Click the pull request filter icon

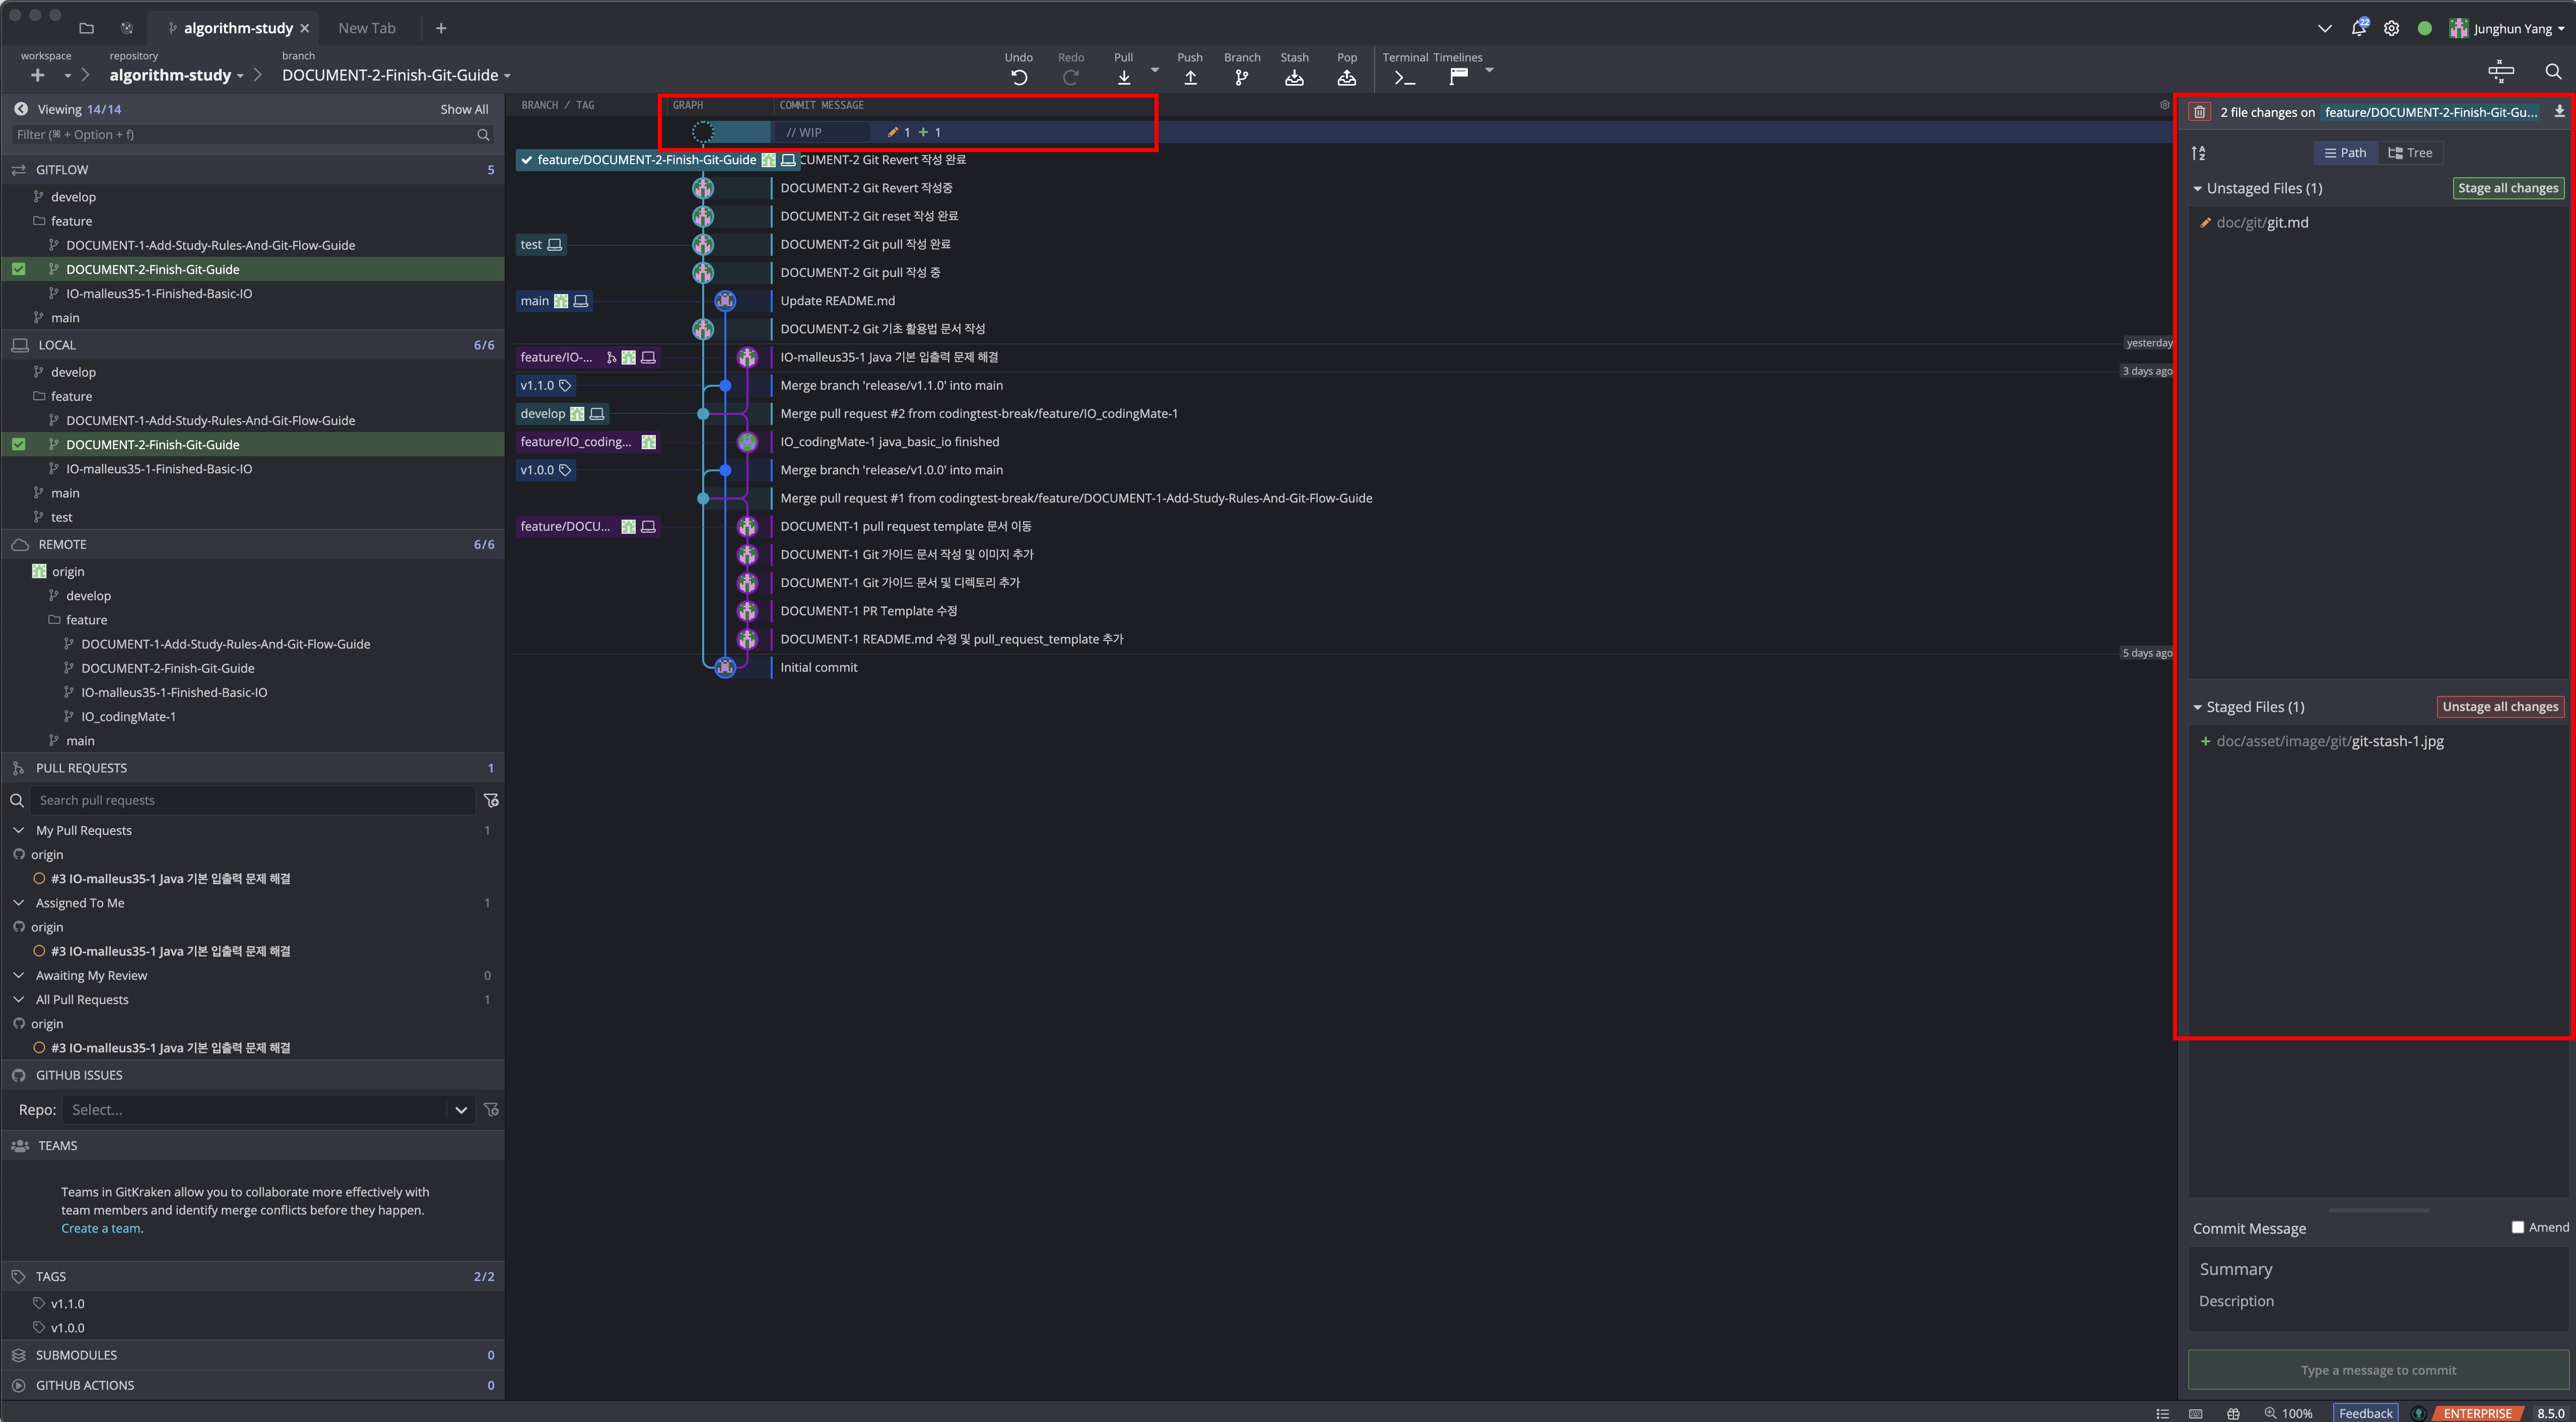[x=491, y=800]
